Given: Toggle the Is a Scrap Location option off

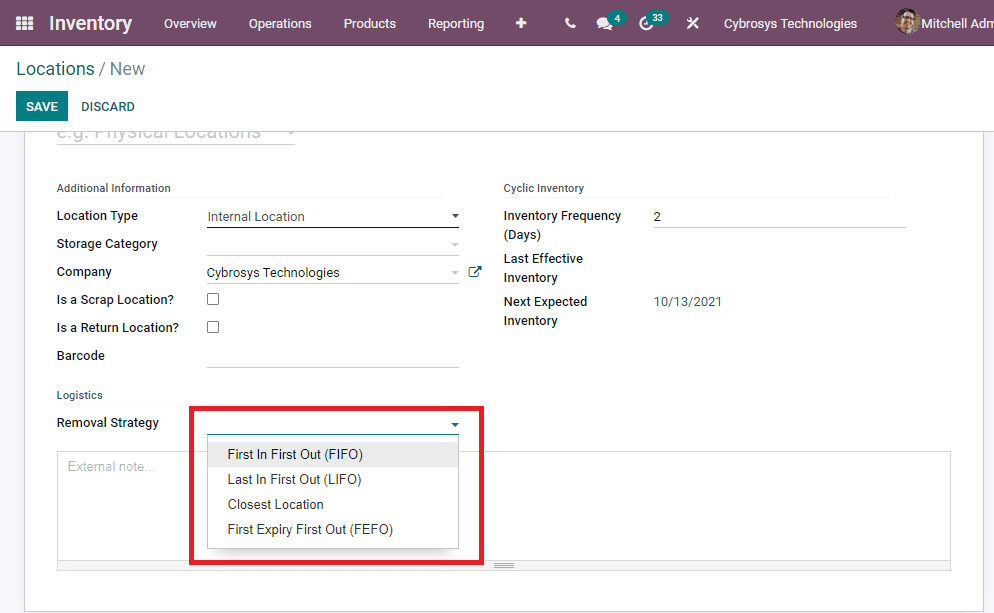Looking at the screenshot, I should coord(213,298).
